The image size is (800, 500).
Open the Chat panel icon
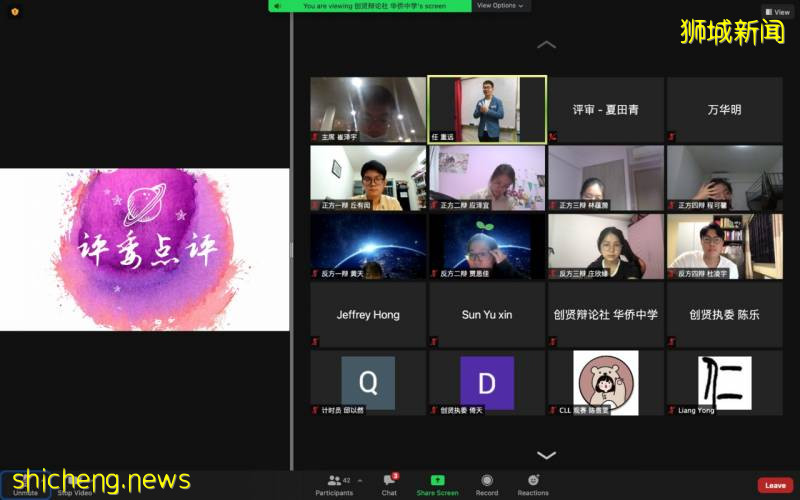pyautogui.click(x=389, y=480)
